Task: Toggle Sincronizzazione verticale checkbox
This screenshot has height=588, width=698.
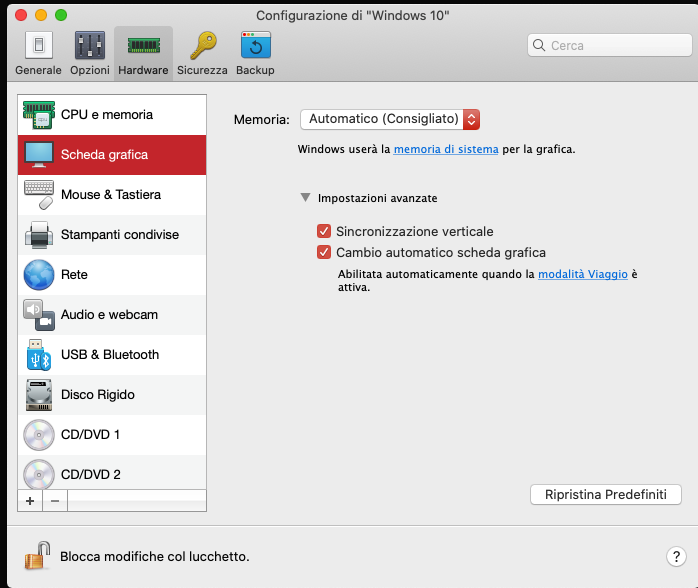Action: pyautogui.click(x=324, y=231)
